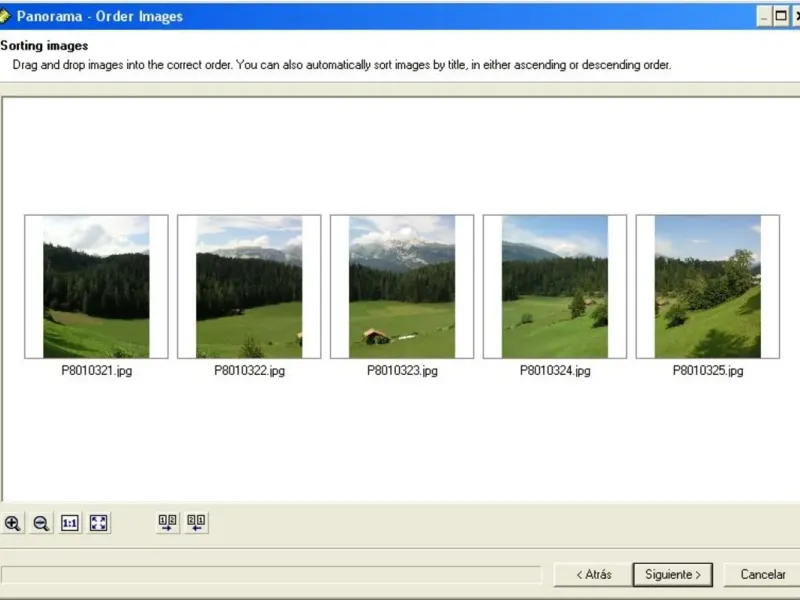Fit thumbnails to window icon

pyautogui.click(x=98, y=523)
